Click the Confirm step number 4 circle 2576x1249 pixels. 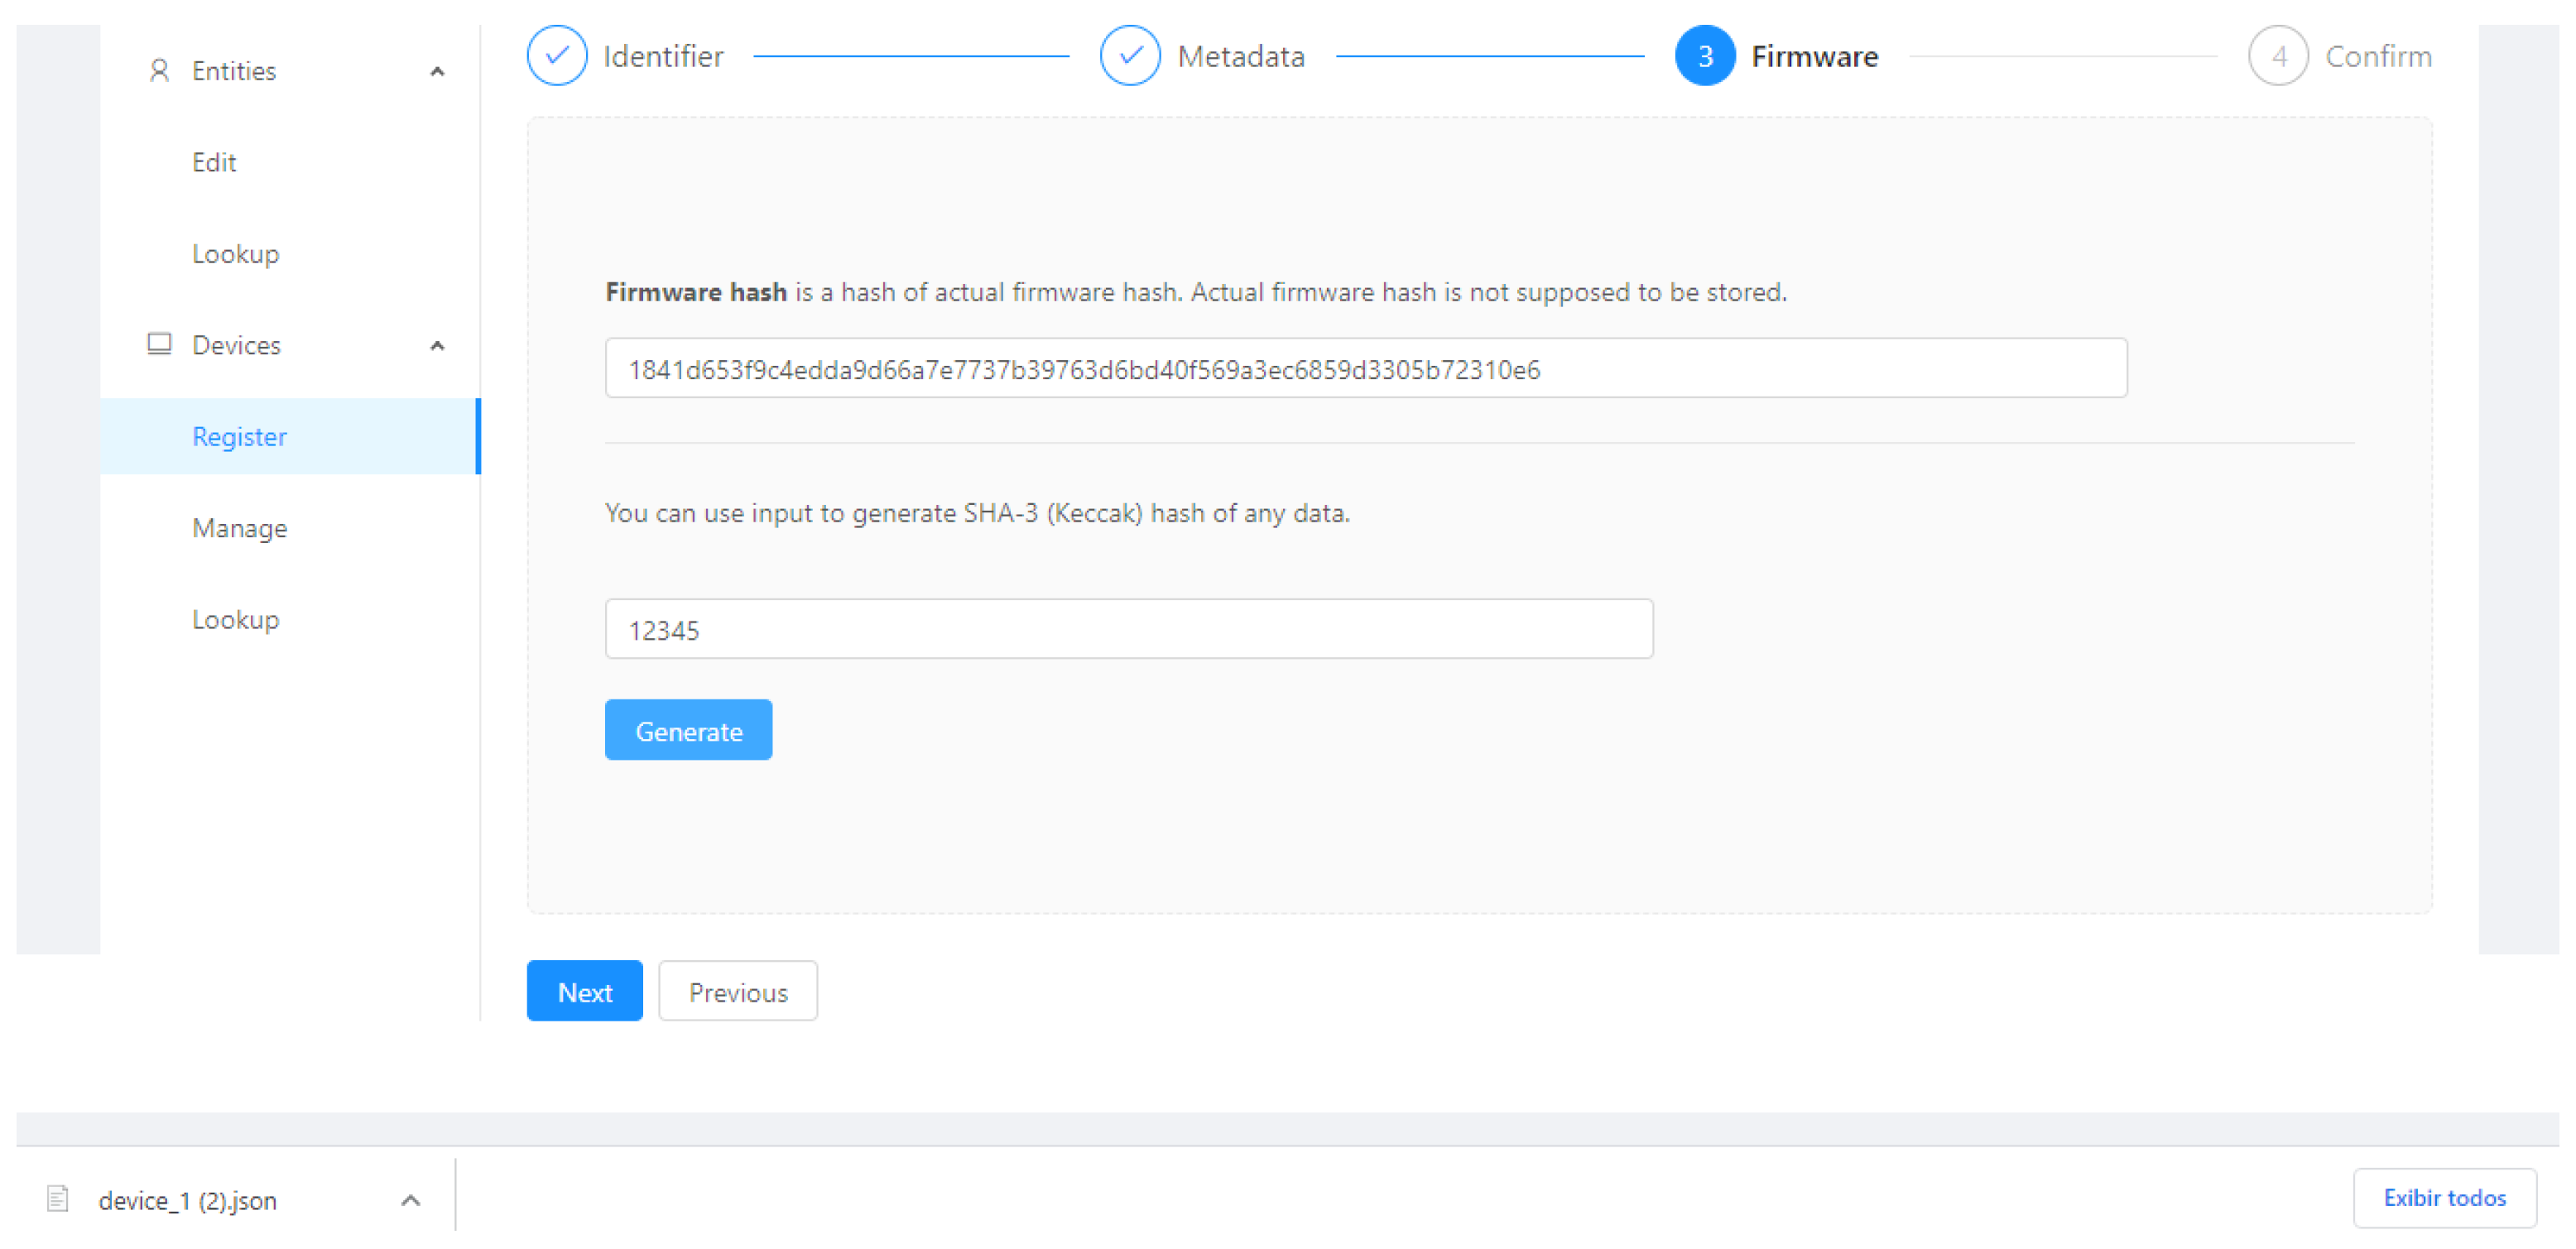(2277, 56)
